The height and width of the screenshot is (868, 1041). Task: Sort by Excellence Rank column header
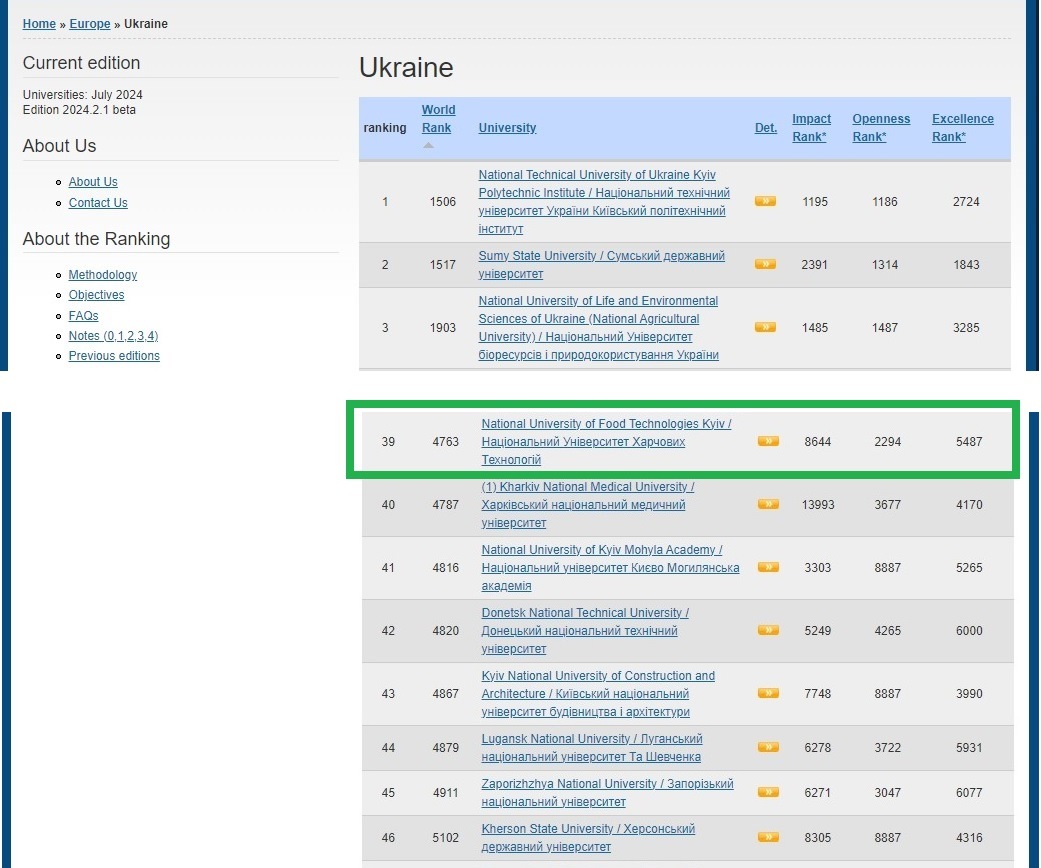click(x=962, y=127)
